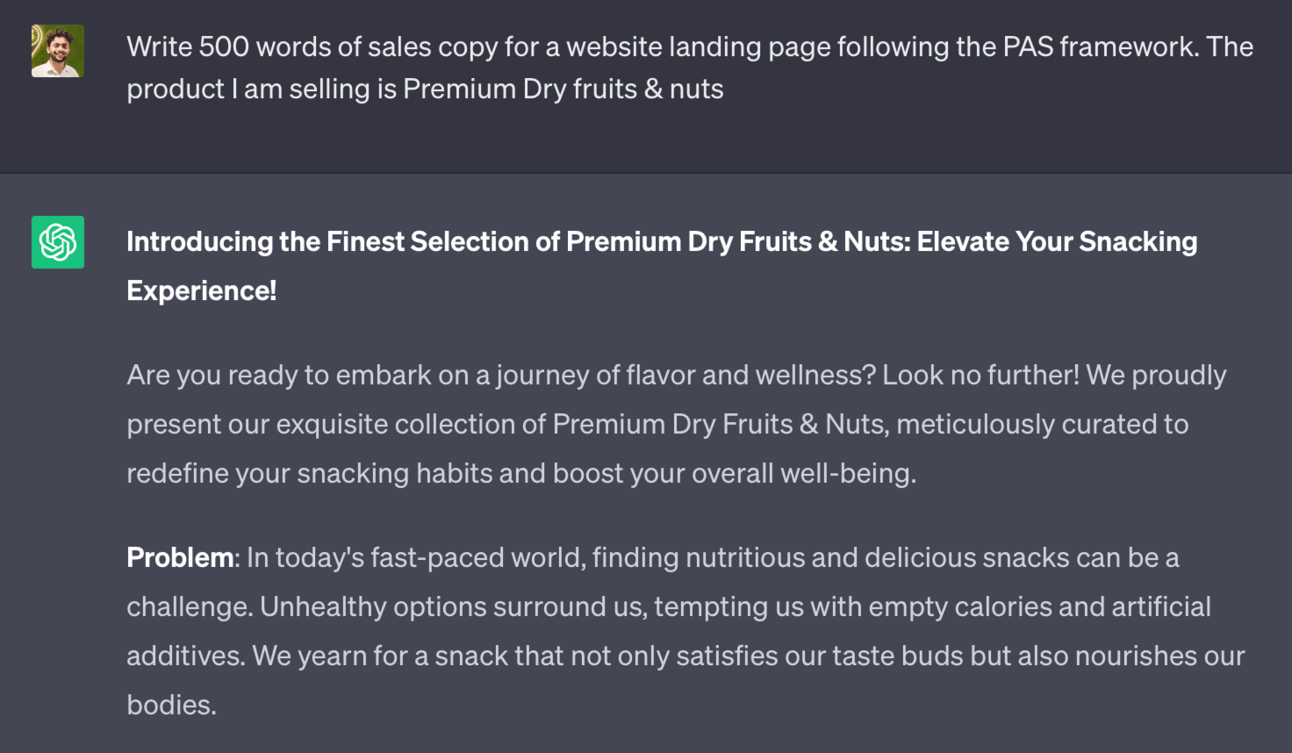Screen dimensions: 1292x753
Task: Click the bold 'Problem' label
Action: 180,557
